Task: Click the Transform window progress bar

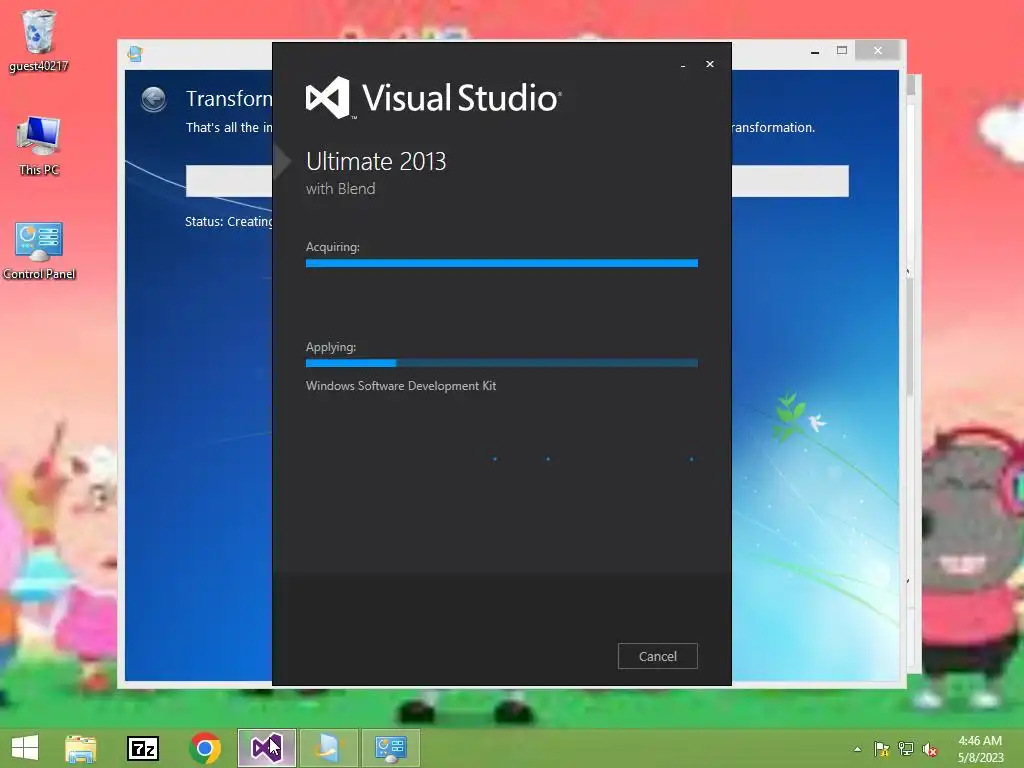Action: (x=790, y=181)
